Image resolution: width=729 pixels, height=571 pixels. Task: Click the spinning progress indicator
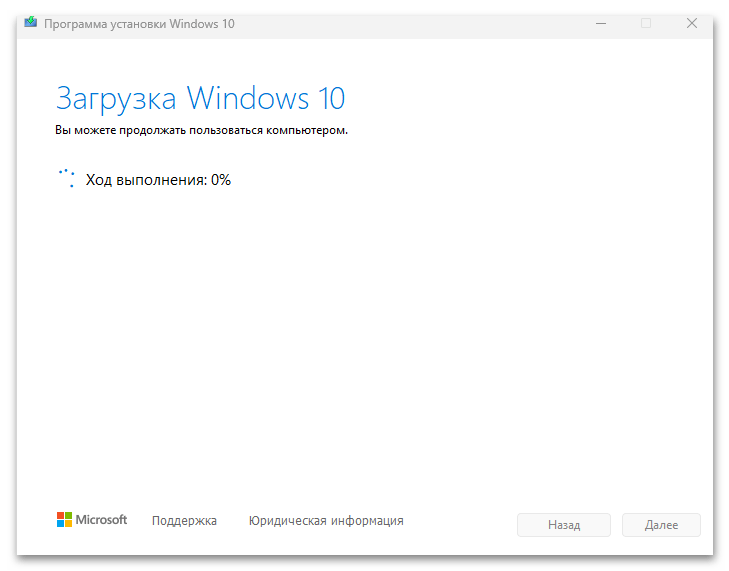click(66, 178)
